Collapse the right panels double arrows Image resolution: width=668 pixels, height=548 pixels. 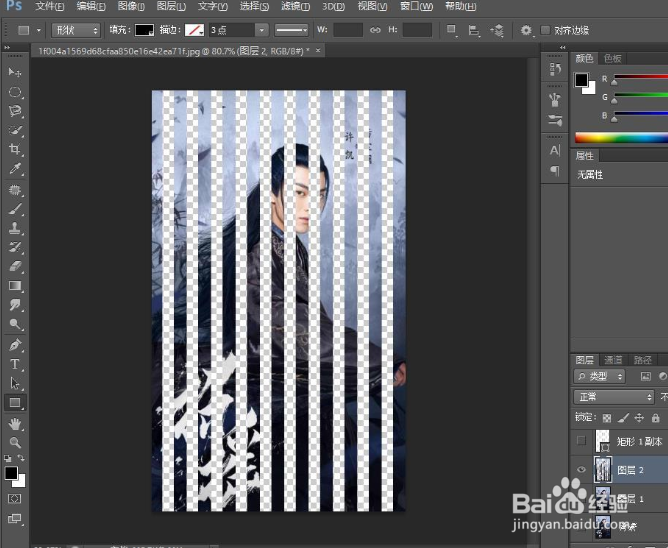click(562, 47)
